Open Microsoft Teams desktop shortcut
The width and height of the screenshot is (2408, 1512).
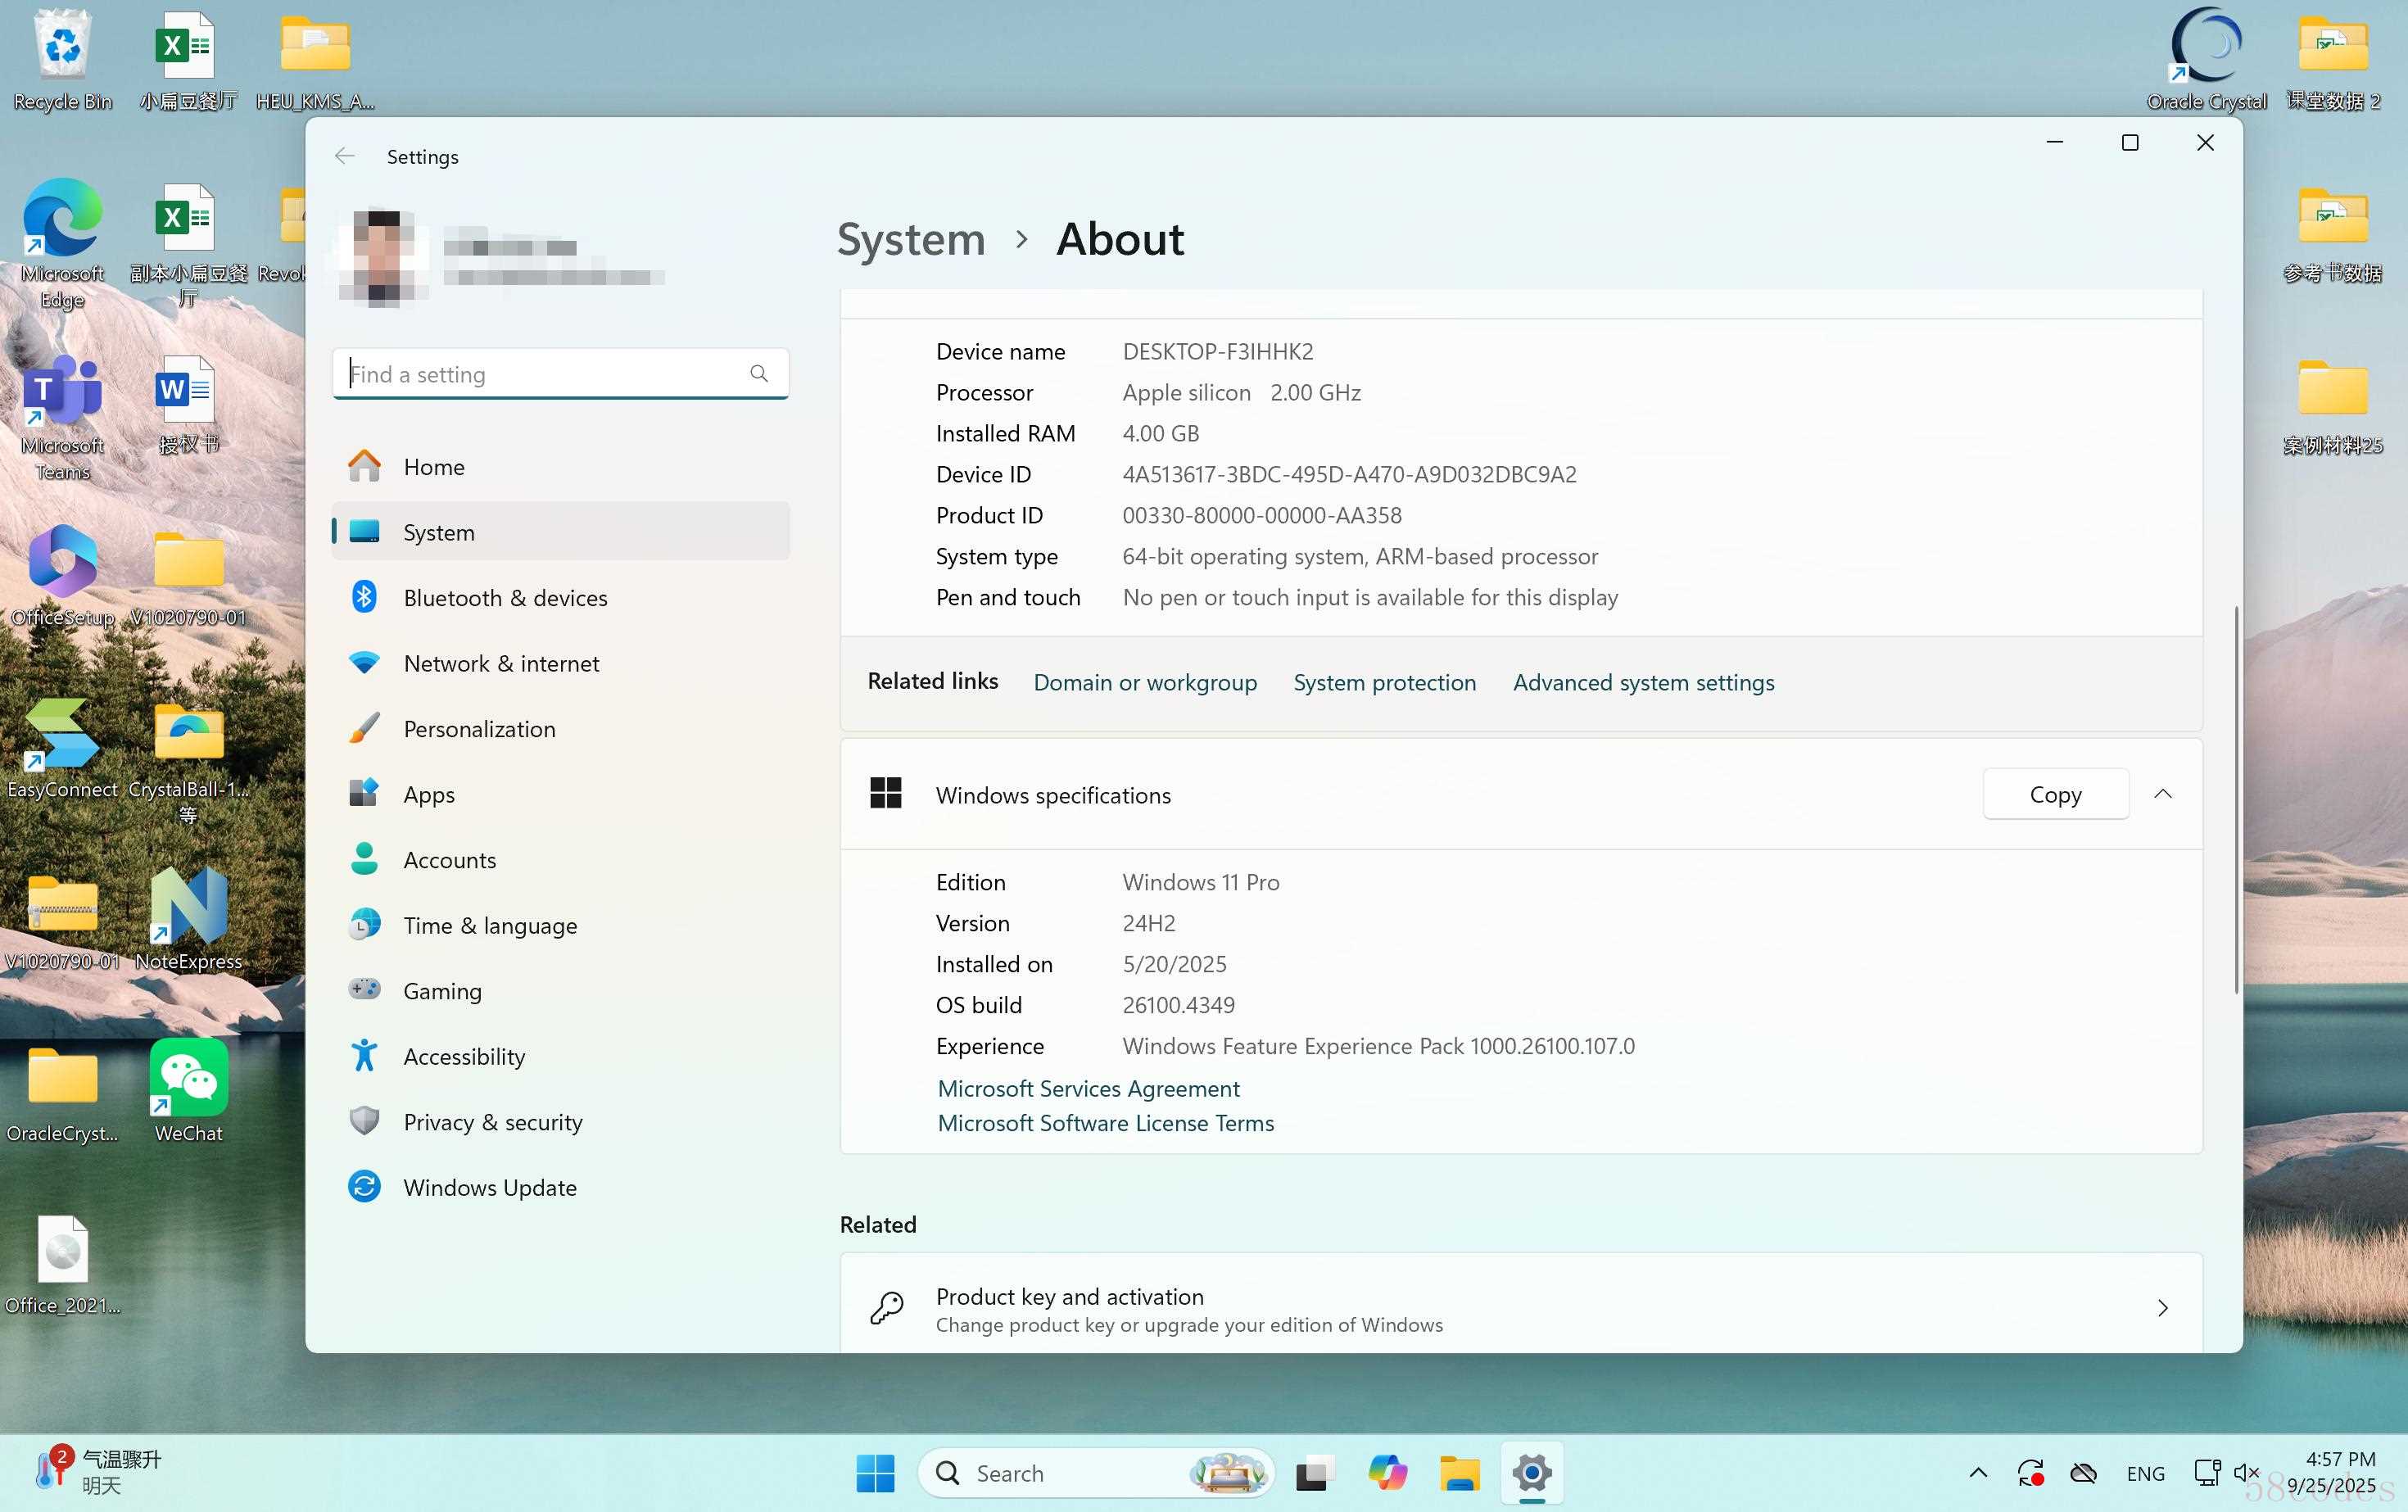[62, 416]
